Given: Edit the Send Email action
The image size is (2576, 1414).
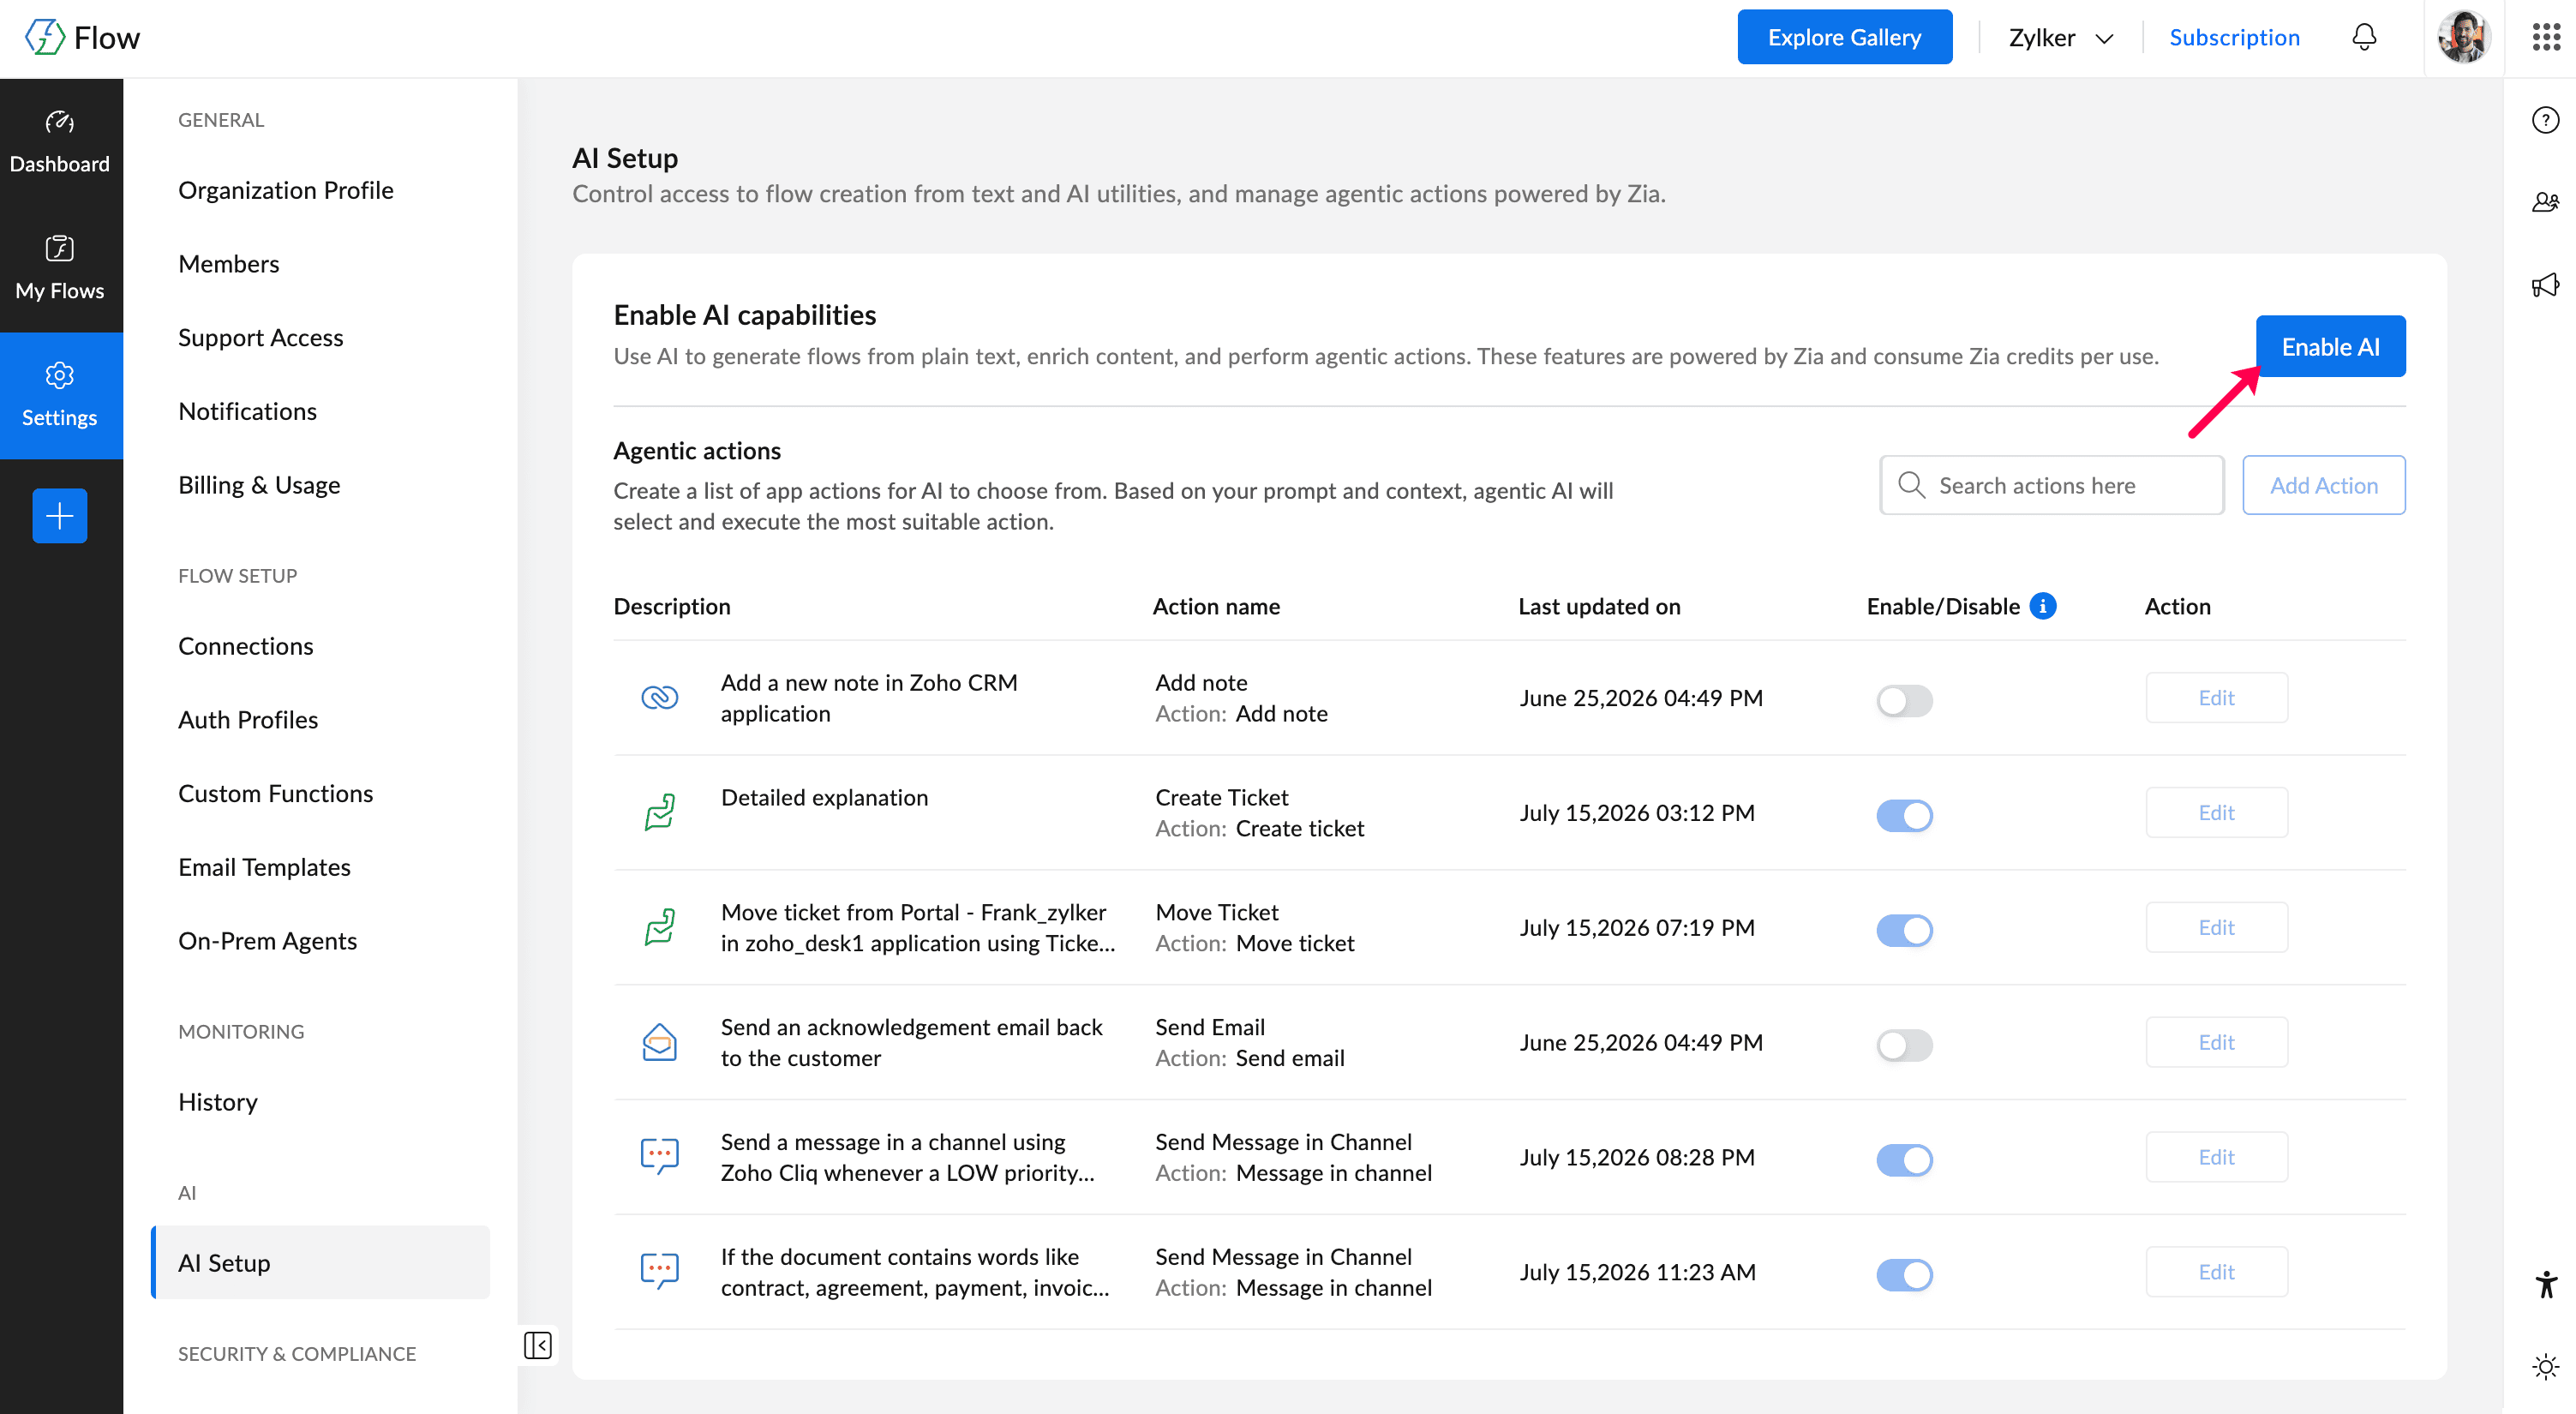Looking at the screenshot, I should 2216,1043.
